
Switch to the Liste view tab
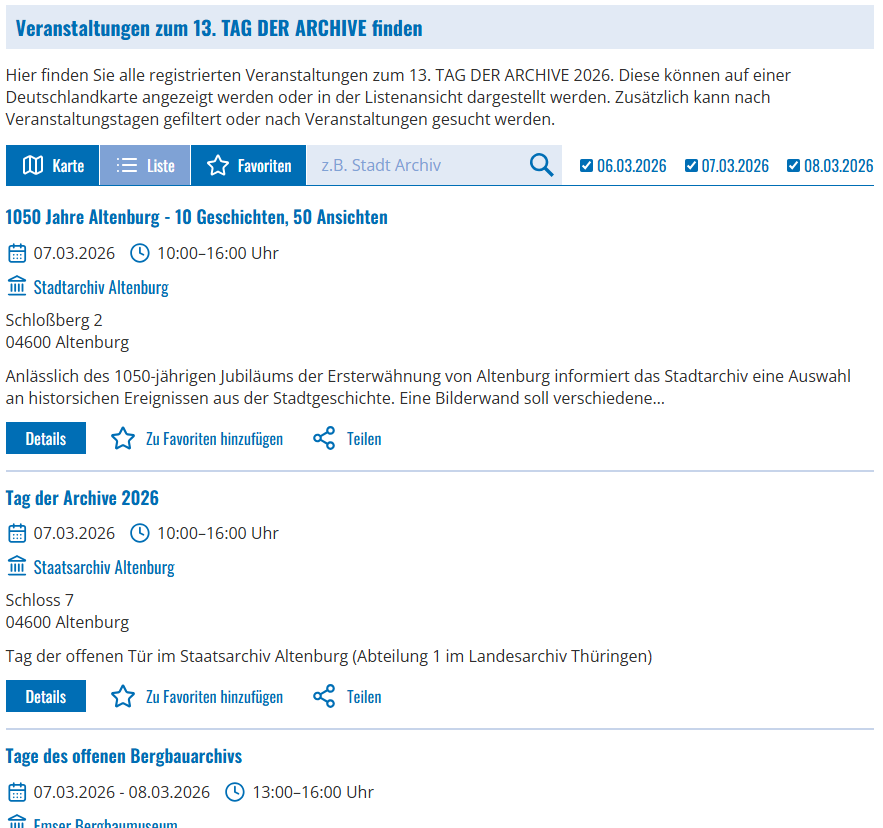coord(145,166)
